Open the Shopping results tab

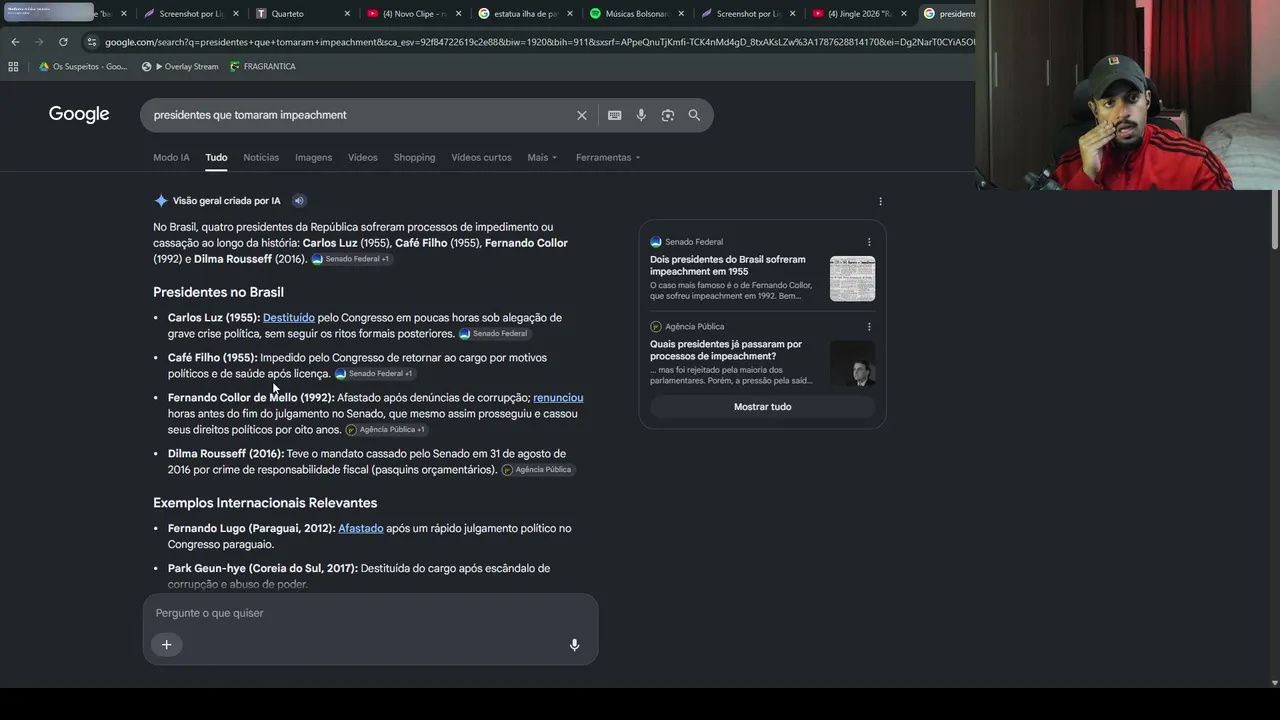(x=414, y=158)
